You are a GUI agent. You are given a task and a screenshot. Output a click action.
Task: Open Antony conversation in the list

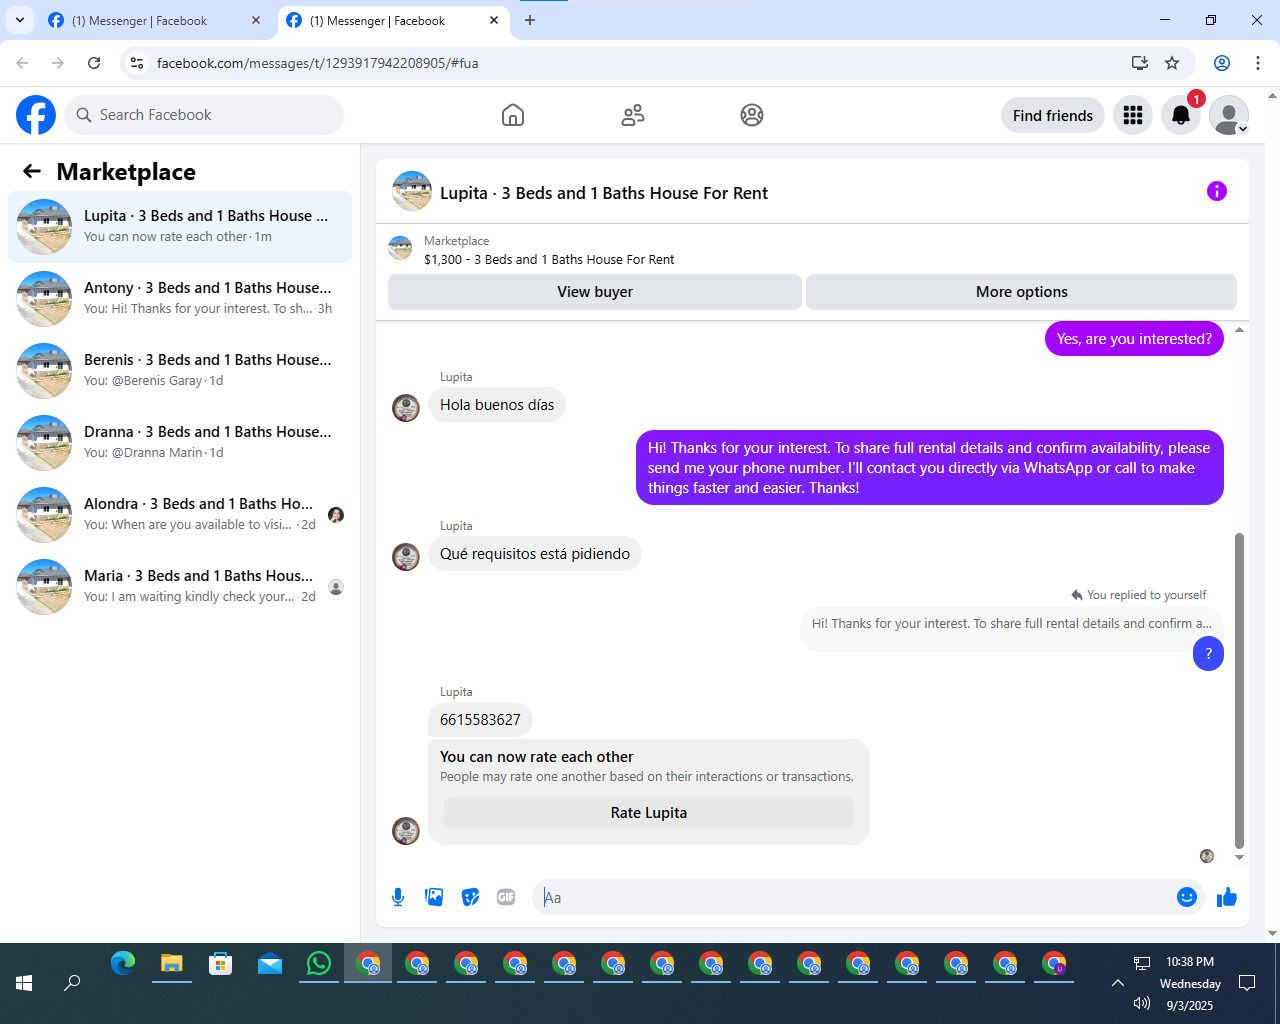pos(180,299)
